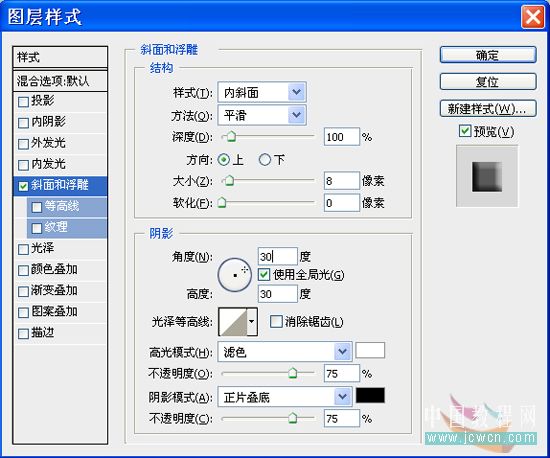Click the 大小 pixel input field
The width and height of the screenshot is (550, 458).
pos(342,181)
